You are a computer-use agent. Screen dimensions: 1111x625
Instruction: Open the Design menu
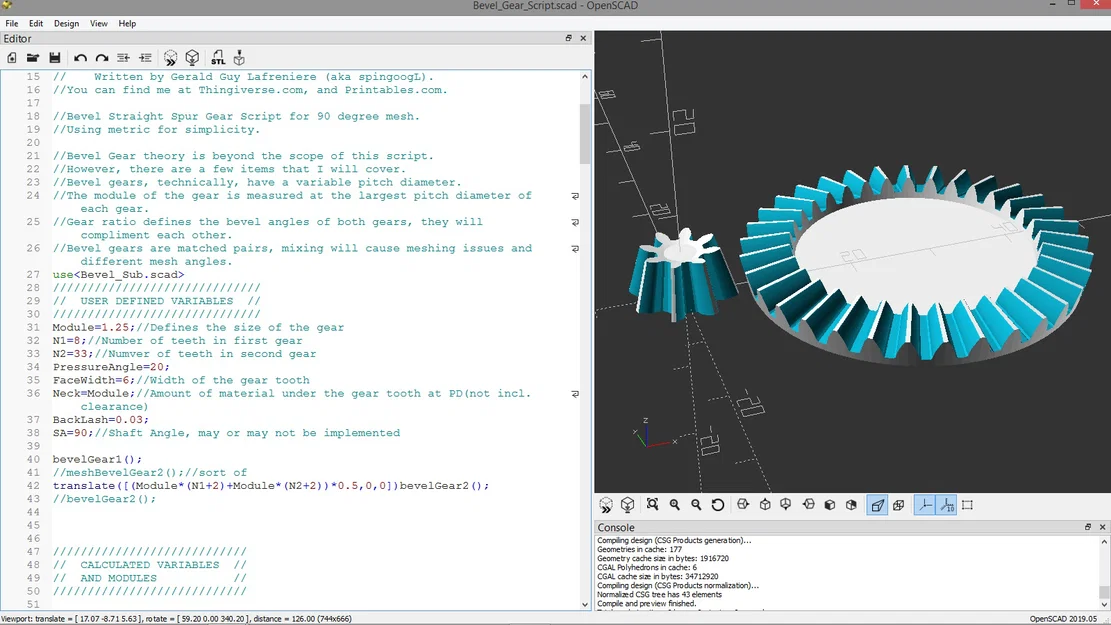[66, 23]
